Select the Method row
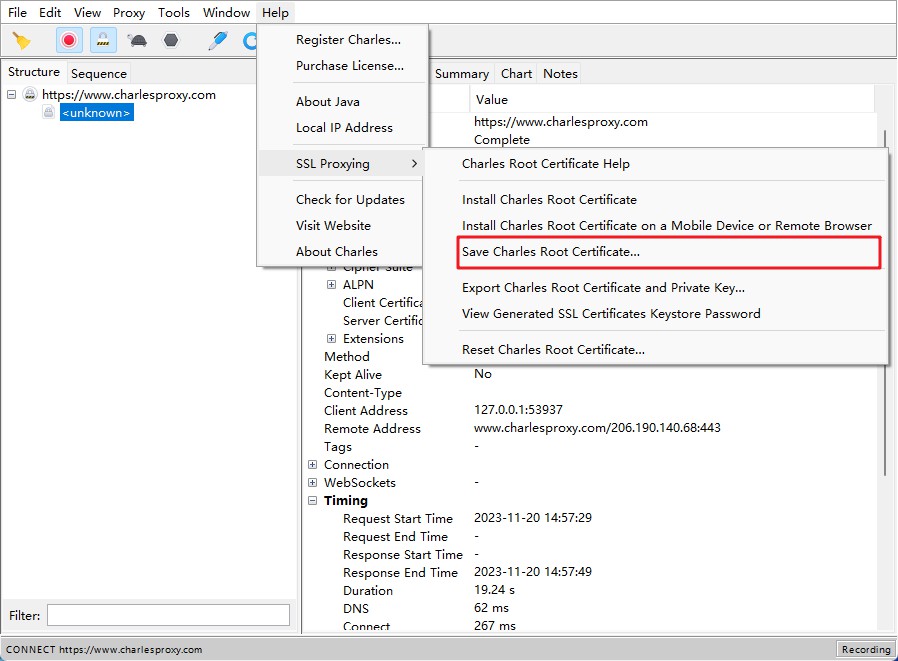This screenshot has height=661, width=898. click(x=346, y=356)
